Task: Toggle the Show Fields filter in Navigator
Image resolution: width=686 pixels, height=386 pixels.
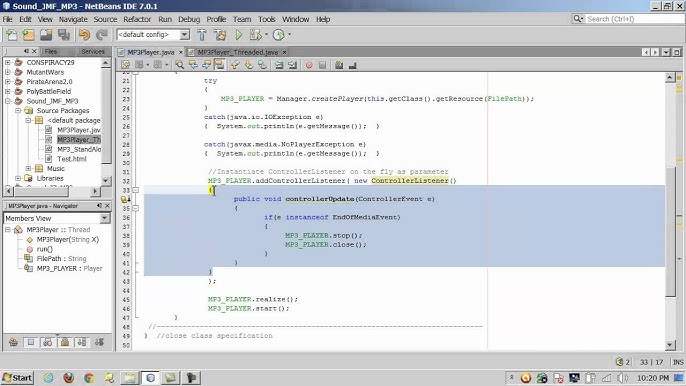Action: point(31,342)
